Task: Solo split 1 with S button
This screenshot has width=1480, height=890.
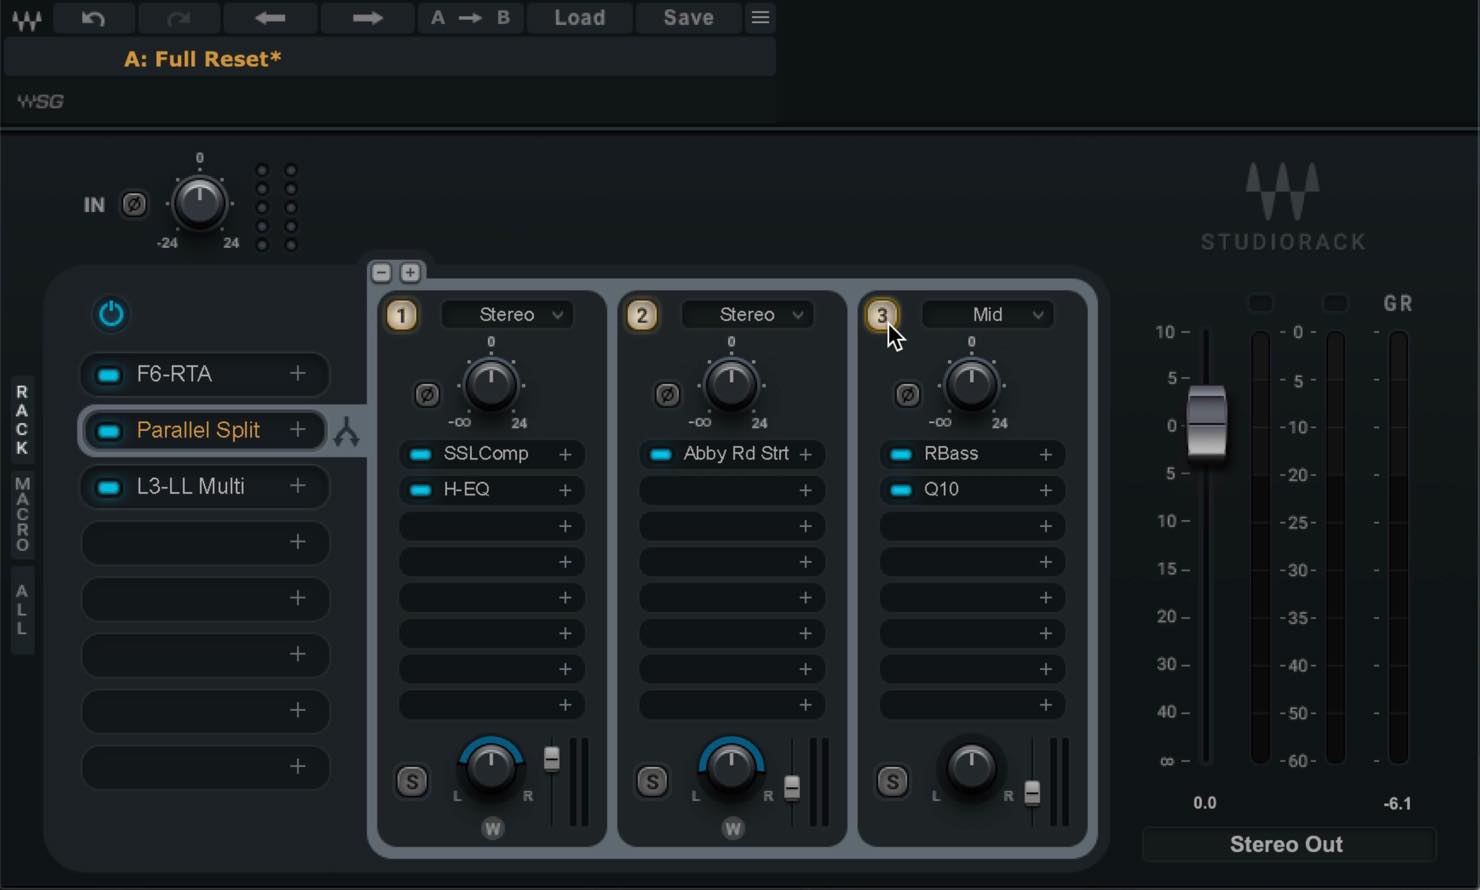Action: pyautogui.click(x=412, y=781)
